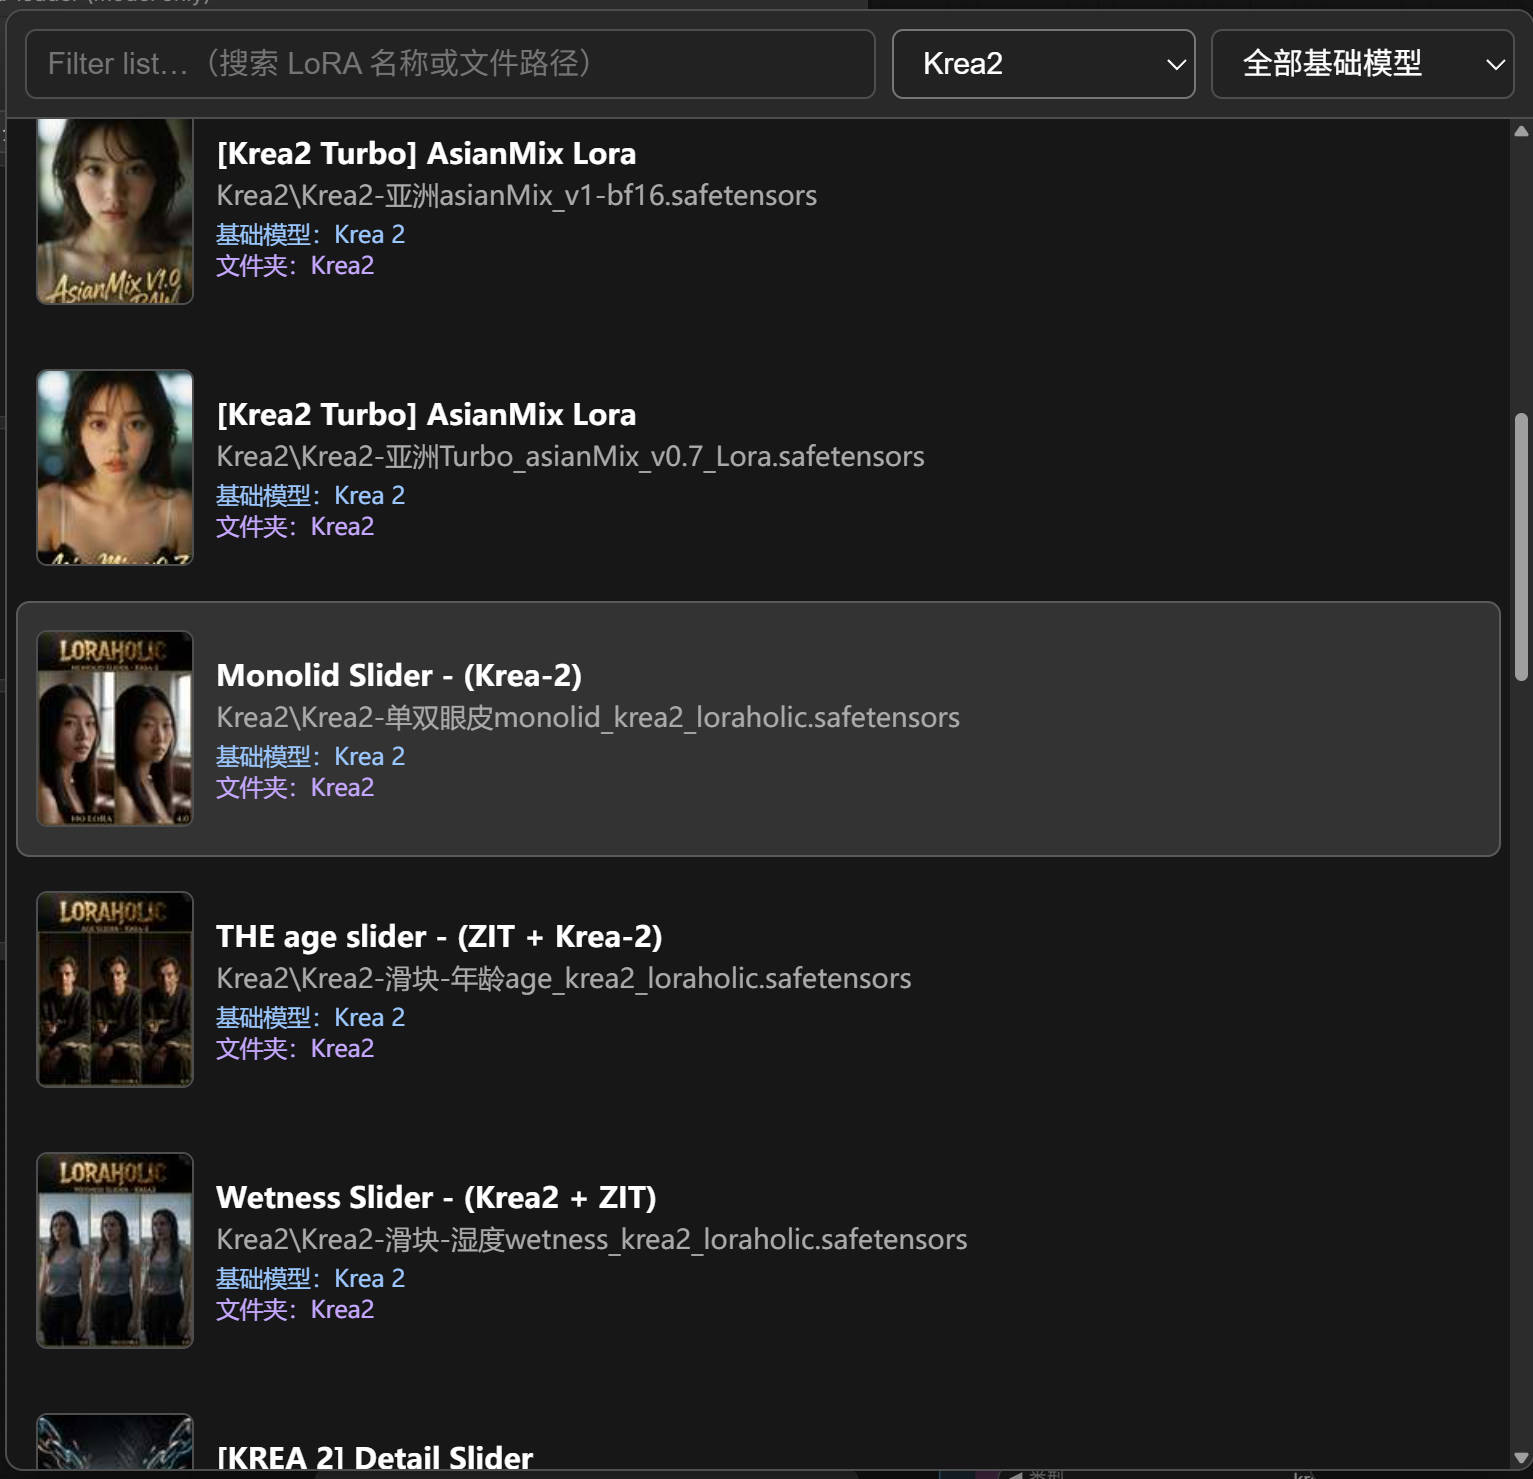
Task: Click 文件夹: Krea2 in the asianMix_v0.7 row
Action: click(296, 526)
